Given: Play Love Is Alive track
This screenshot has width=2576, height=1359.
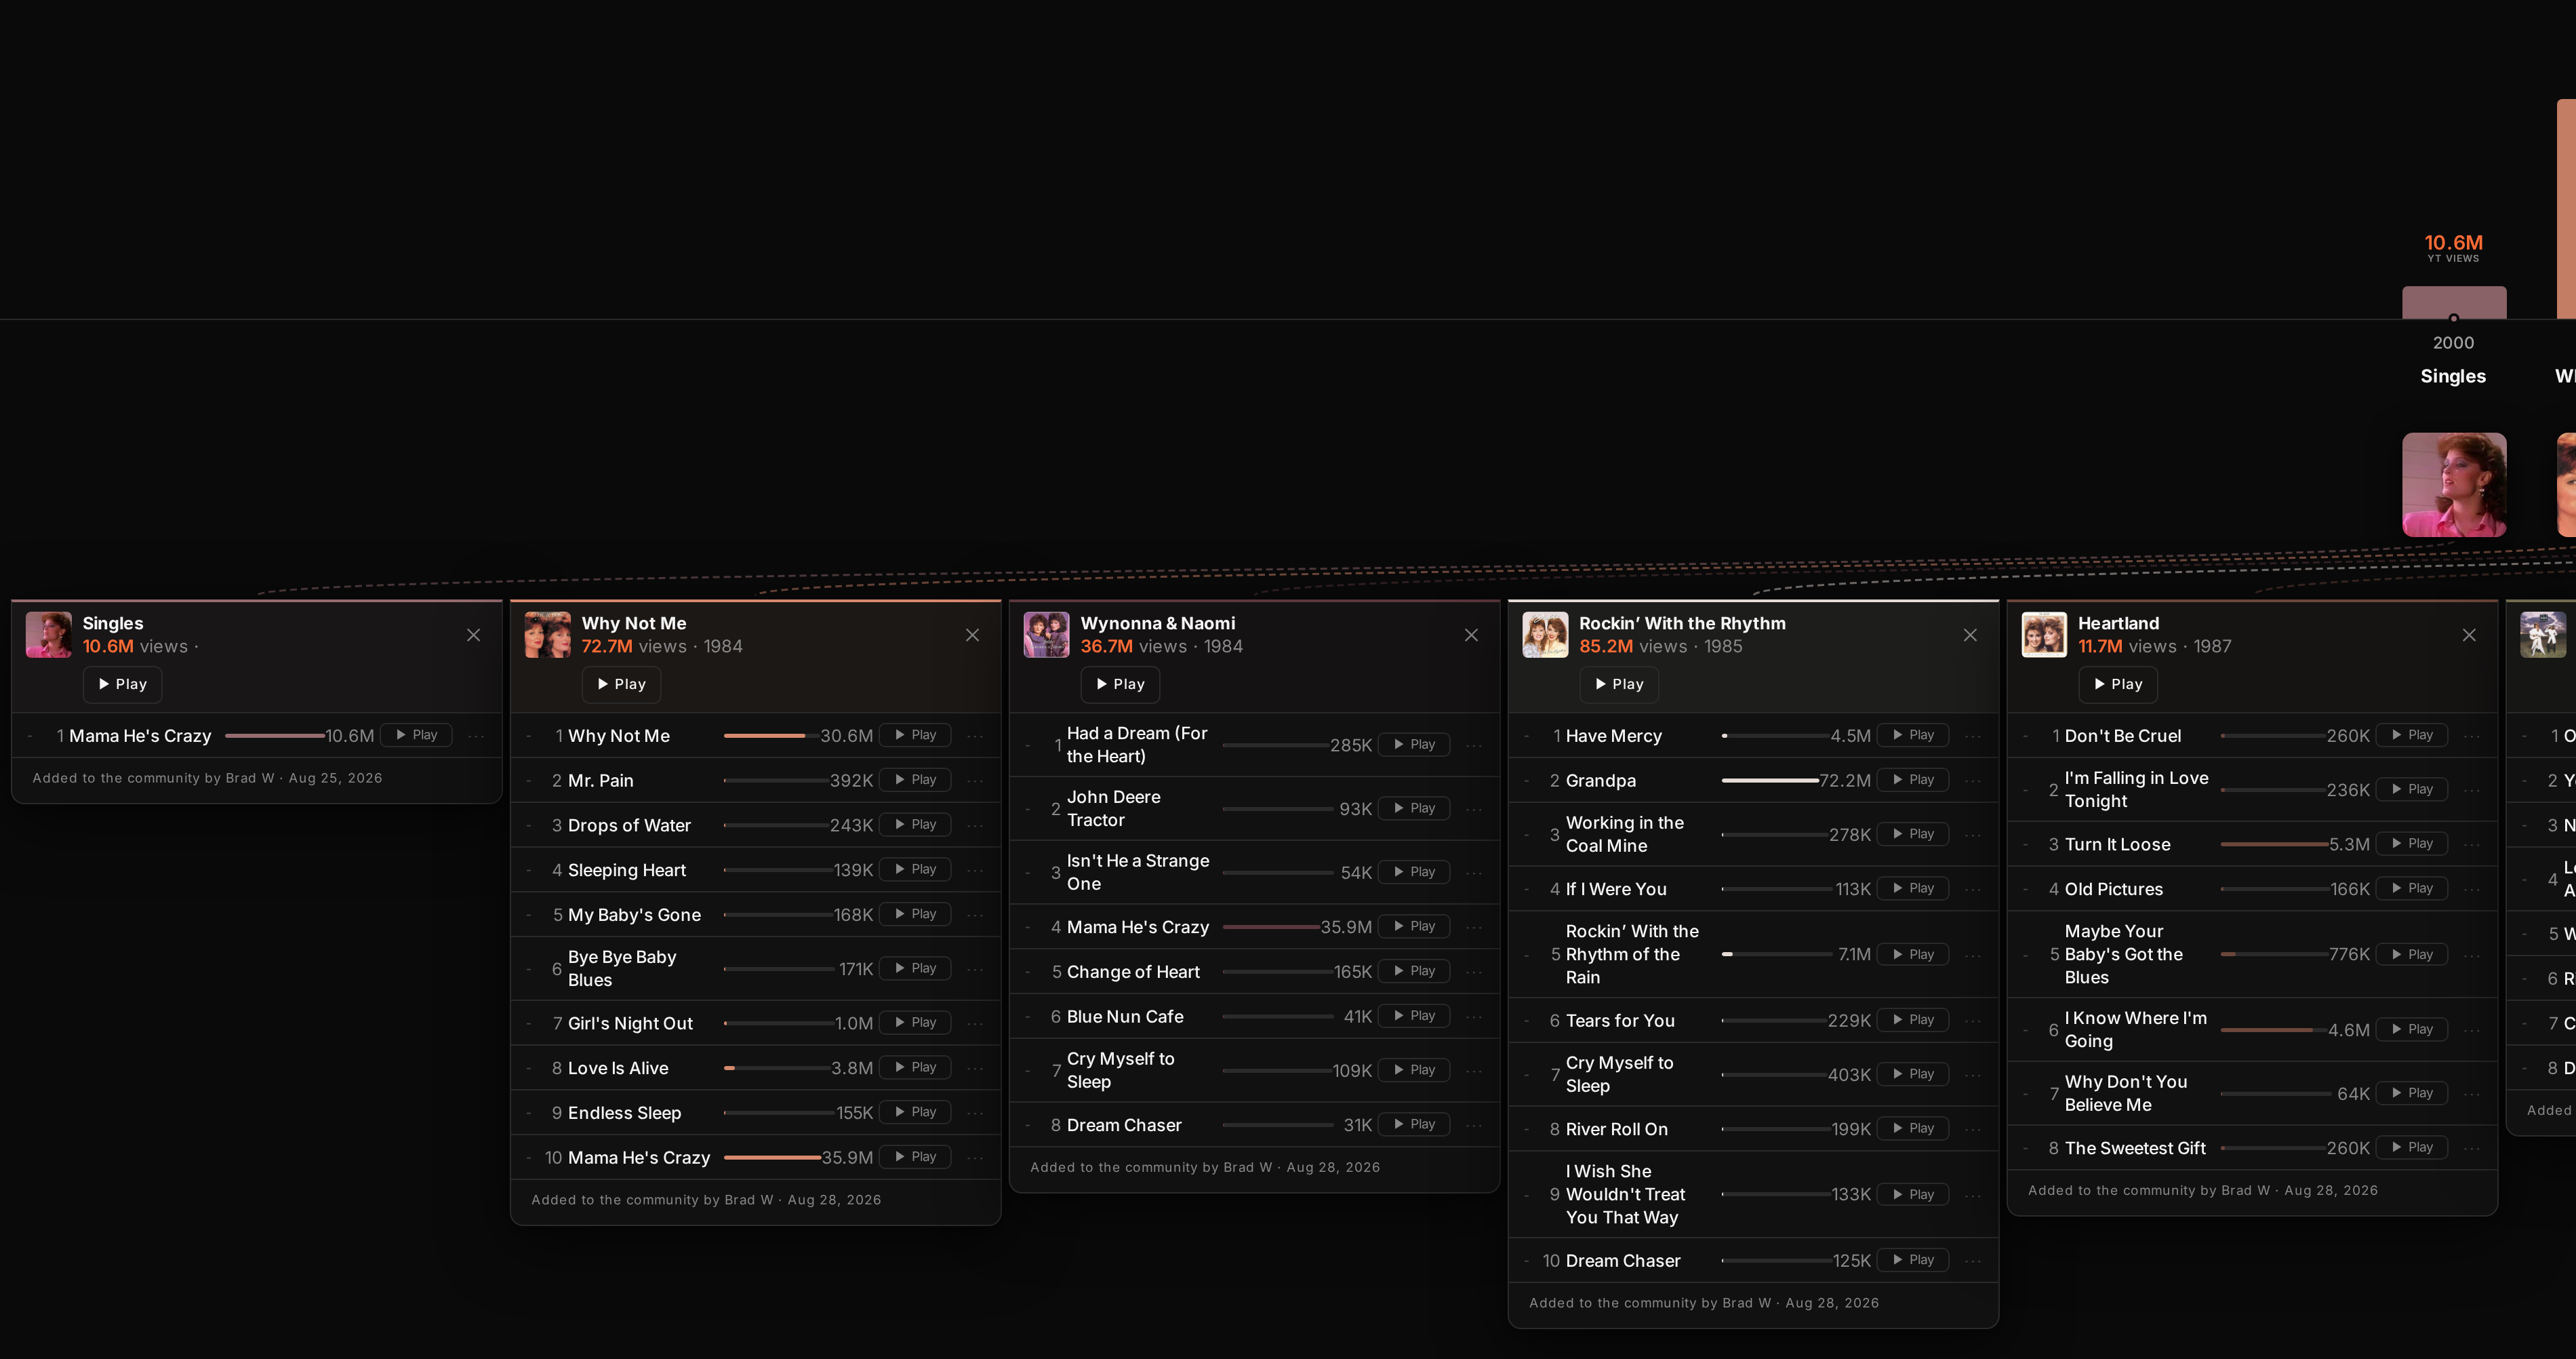Looking at the screenshot, I should 915,1067.
